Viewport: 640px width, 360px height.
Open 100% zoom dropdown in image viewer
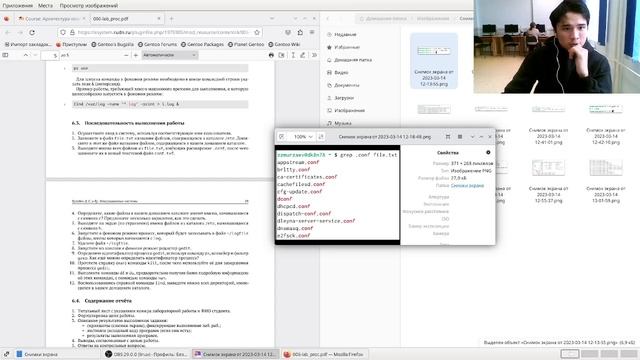[303, 137]
